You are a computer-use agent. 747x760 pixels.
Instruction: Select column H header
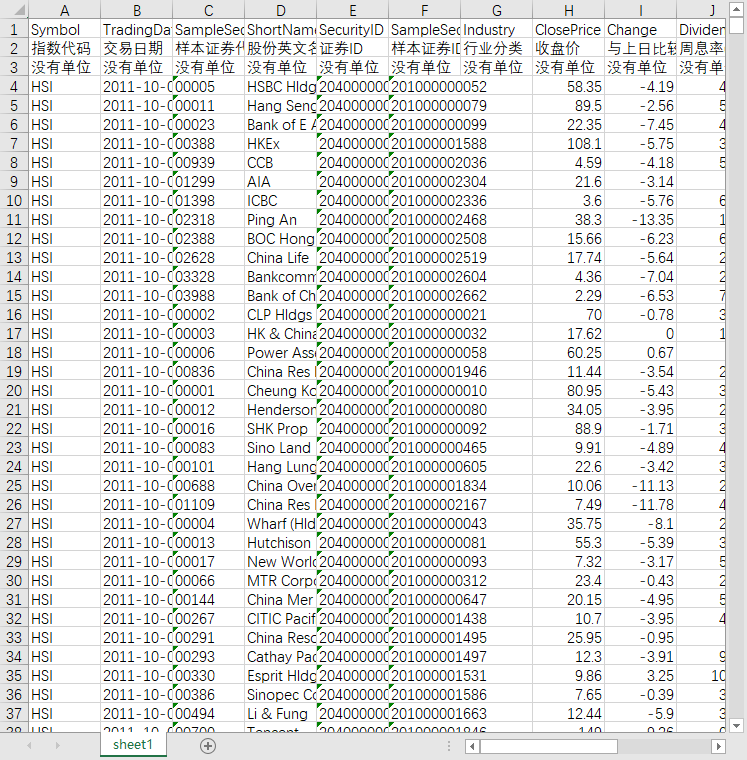click(x=569, y=10)
